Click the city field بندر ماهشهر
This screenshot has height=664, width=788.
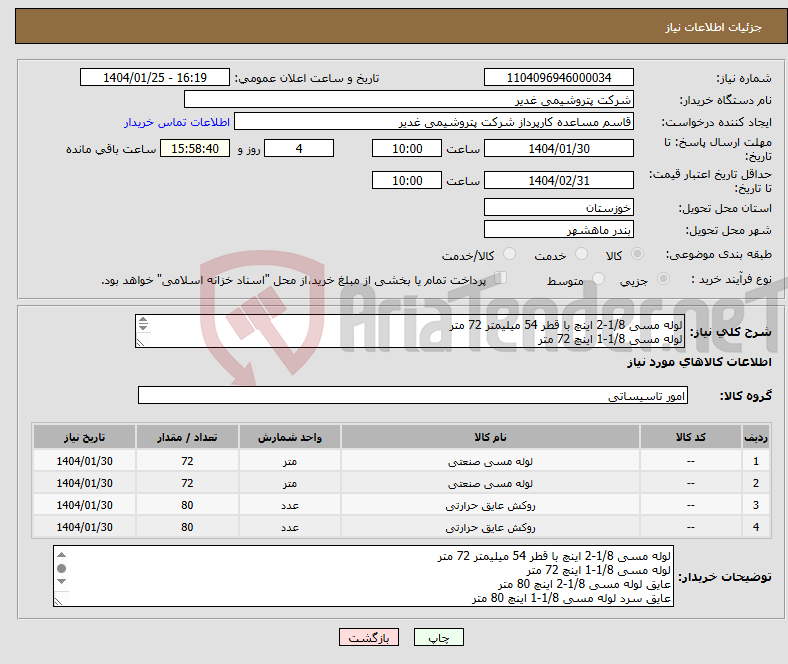[558, 229]
